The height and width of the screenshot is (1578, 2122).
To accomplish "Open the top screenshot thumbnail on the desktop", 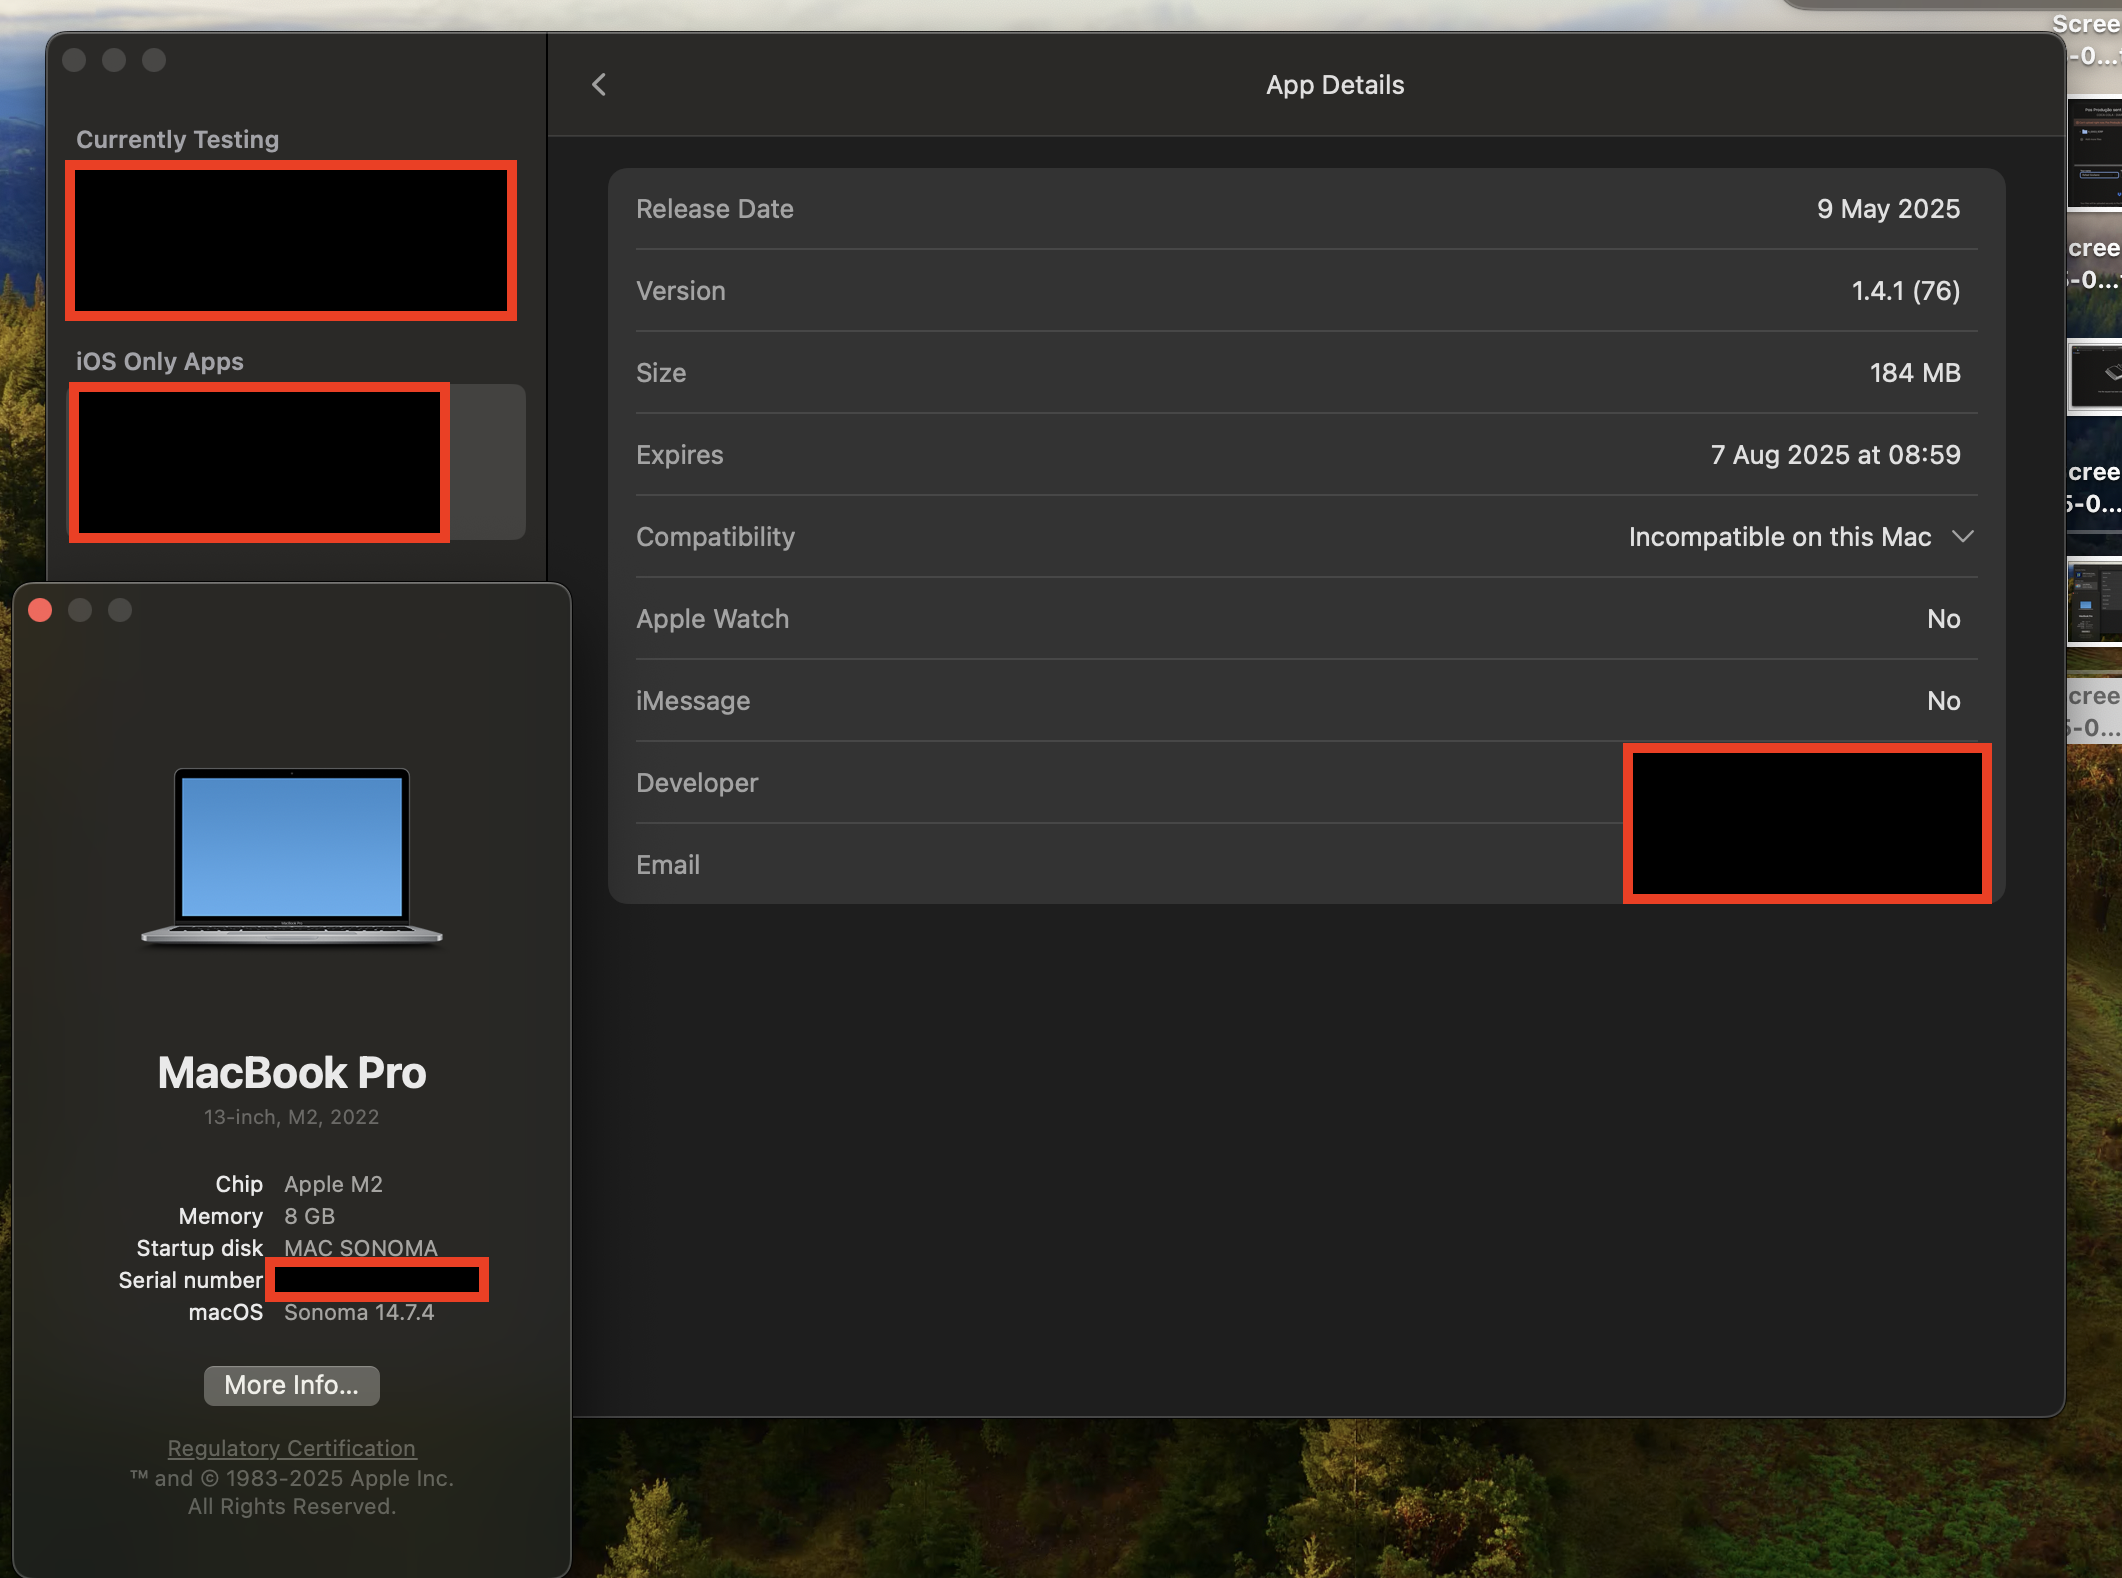I will click(2095, 152).
